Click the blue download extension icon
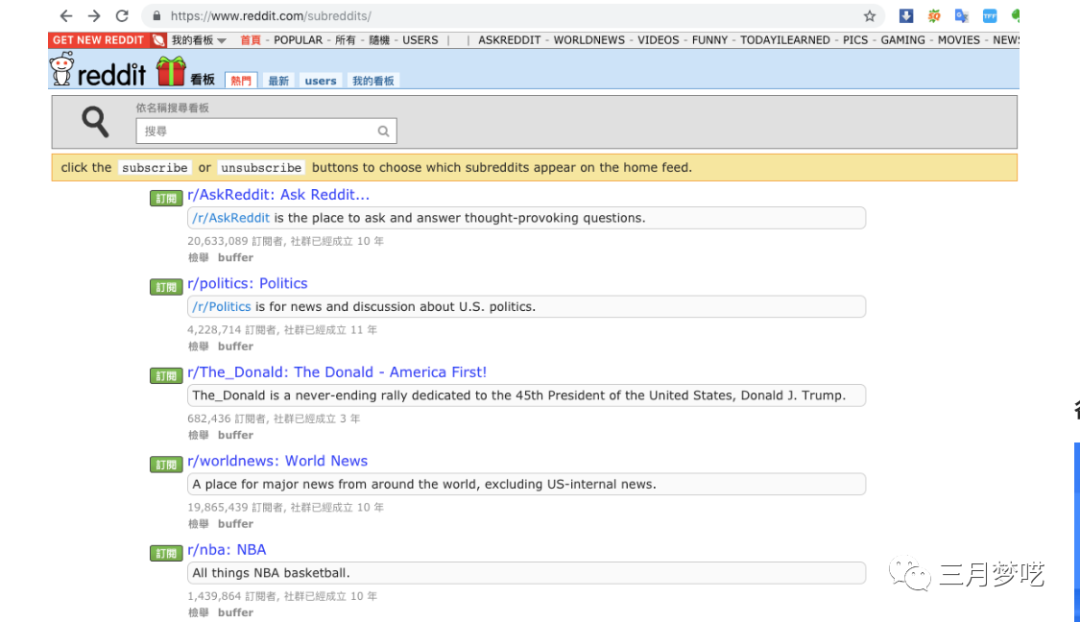Viewport: 1080px width, 622px height. [906, 16]
